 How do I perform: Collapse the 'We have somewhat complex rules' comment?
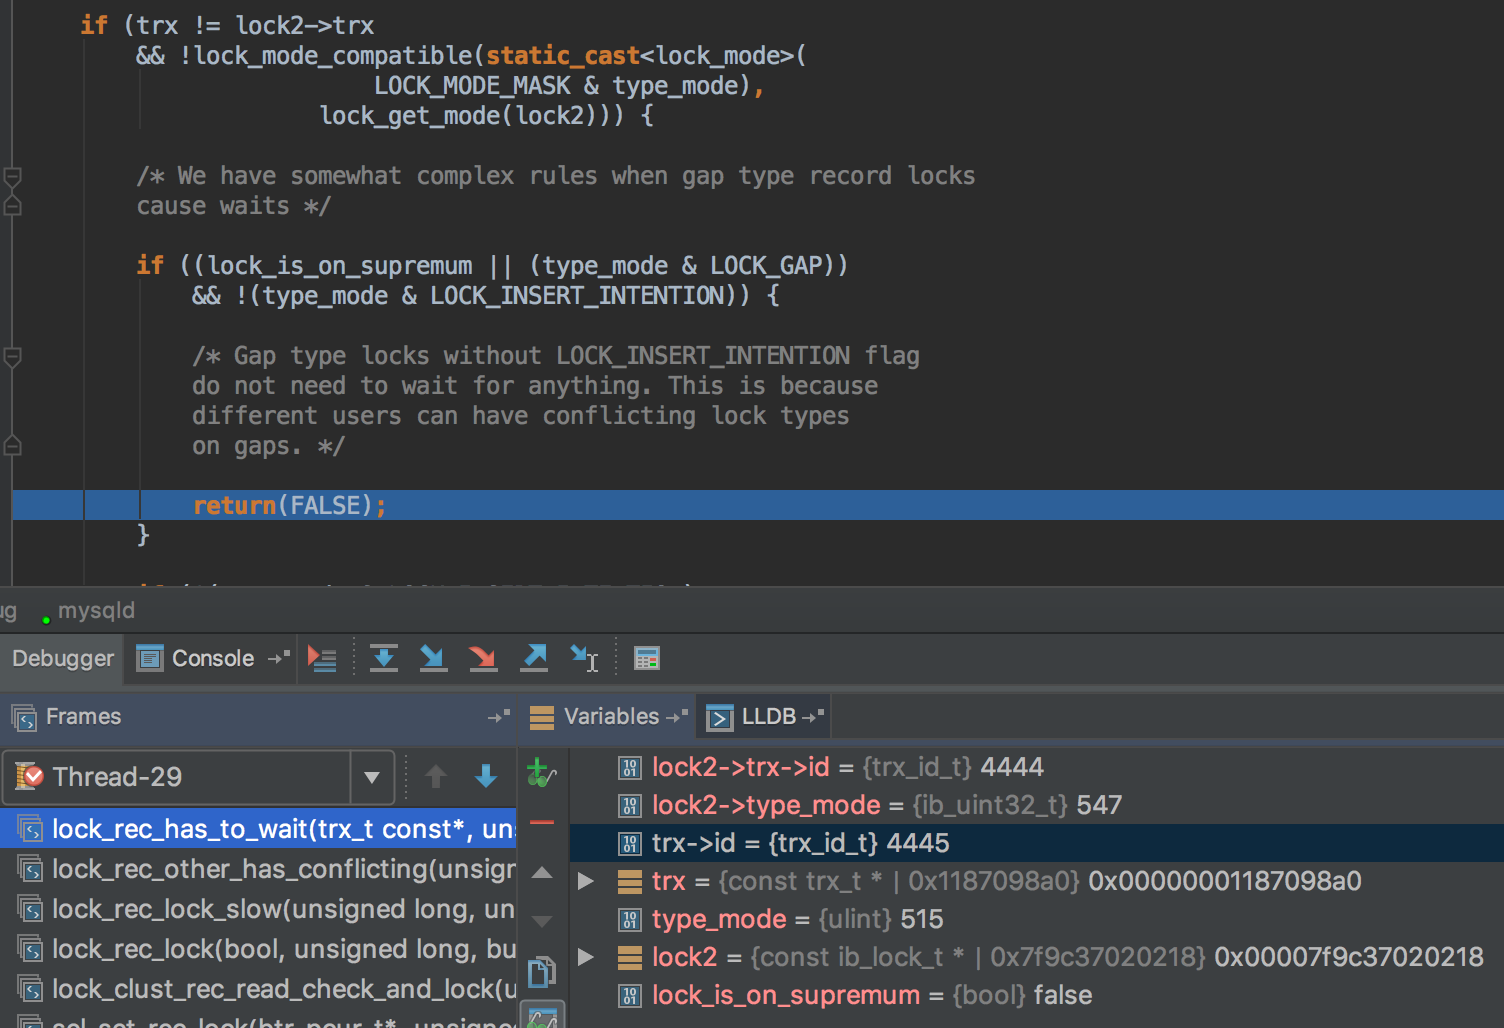13,177
